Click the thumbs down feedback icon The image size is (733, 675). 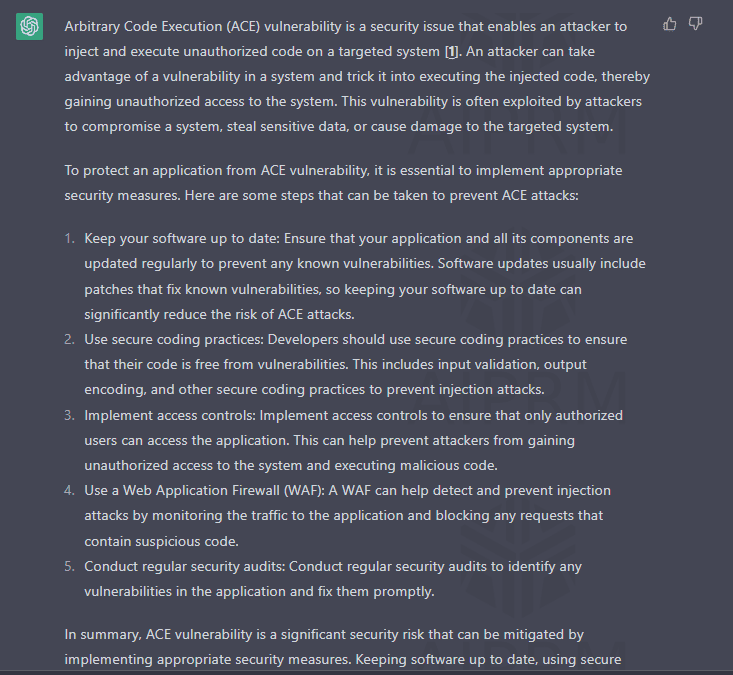pyautogui.click(x=696, y=24)
